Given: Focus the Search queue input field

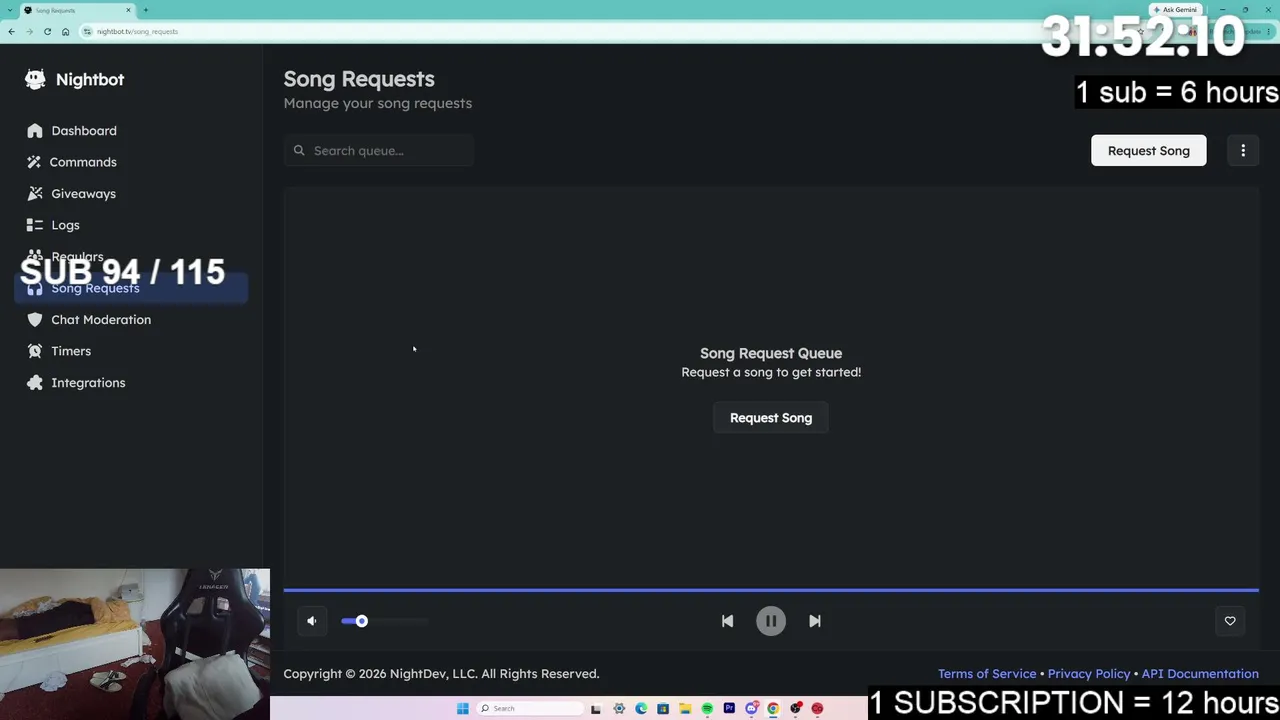Looking at the screenshot, I should coord(379,151).
